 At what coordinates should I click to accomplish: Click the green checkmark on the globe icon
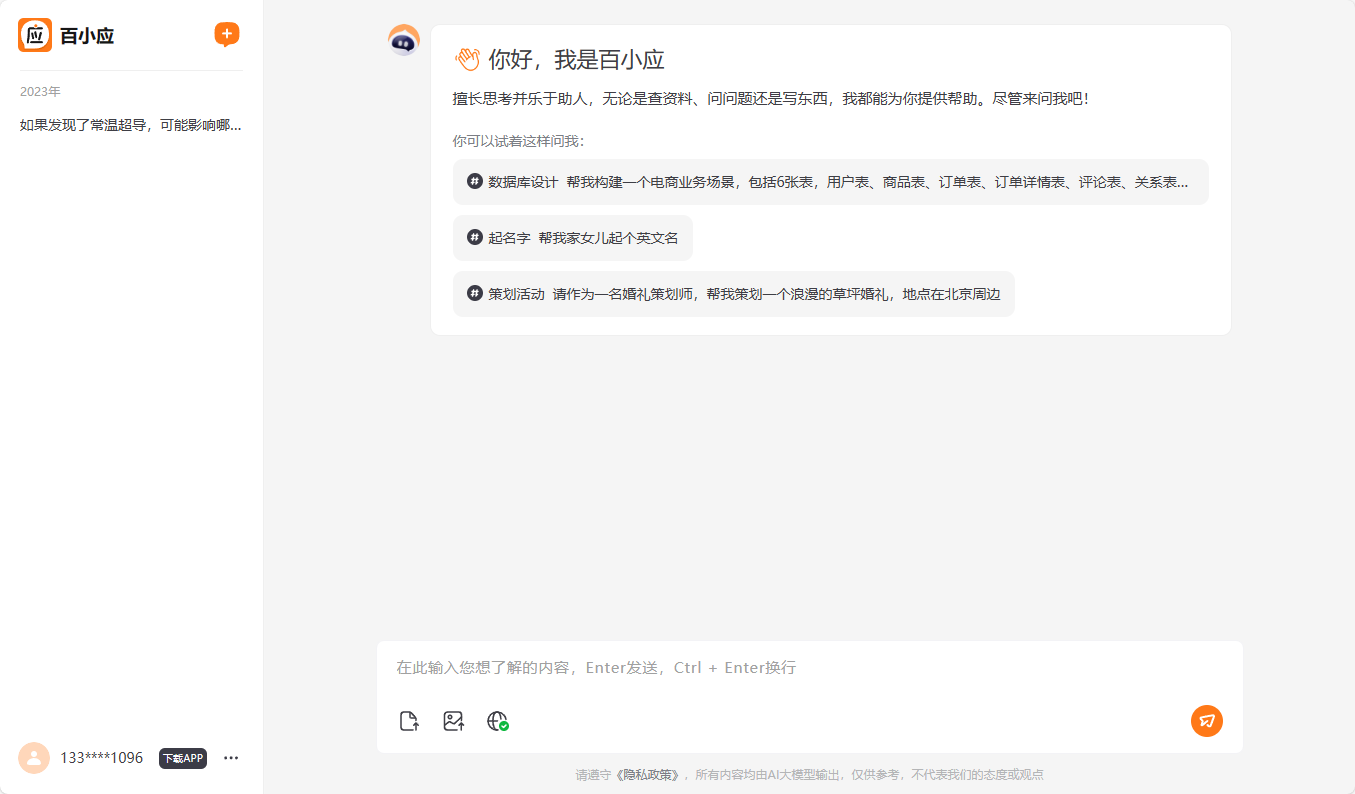pyautogui.click(x=504, y=727)
